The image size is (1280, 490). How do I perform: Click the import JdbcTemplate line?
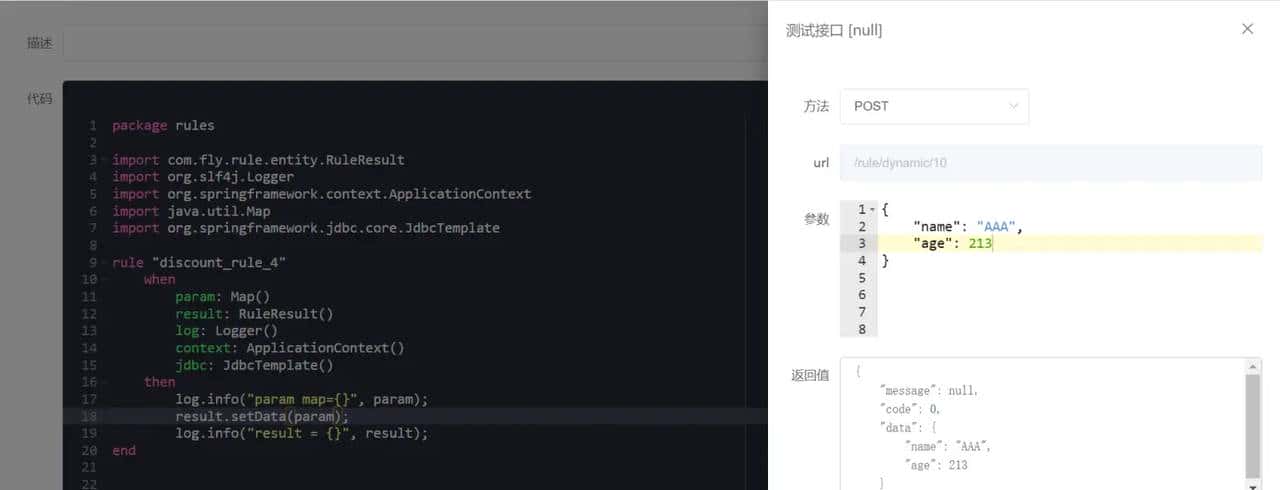(x=305, y=228)
